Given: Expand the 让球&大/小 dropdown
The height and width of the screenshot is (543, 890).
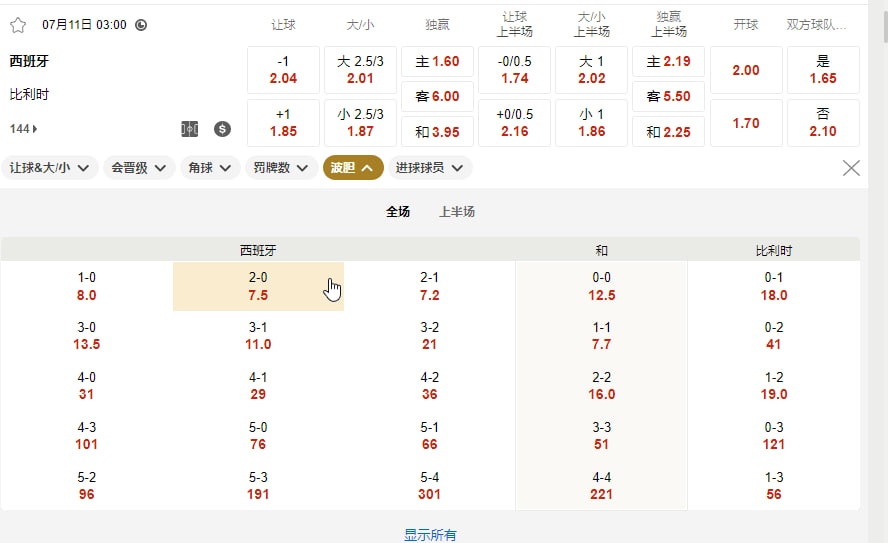Looking at the screenshot, I should click(49, 168).
